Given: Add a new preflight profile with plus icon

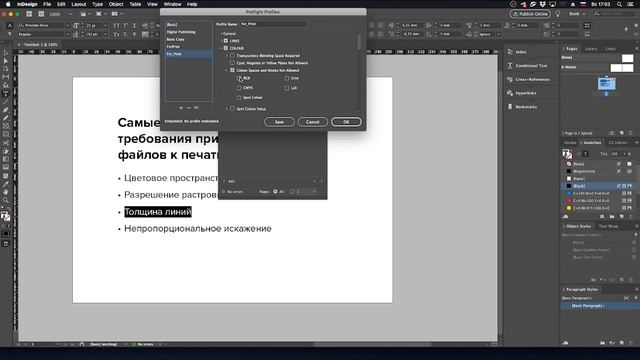Looking at the screenshot, I should (181, 108).
